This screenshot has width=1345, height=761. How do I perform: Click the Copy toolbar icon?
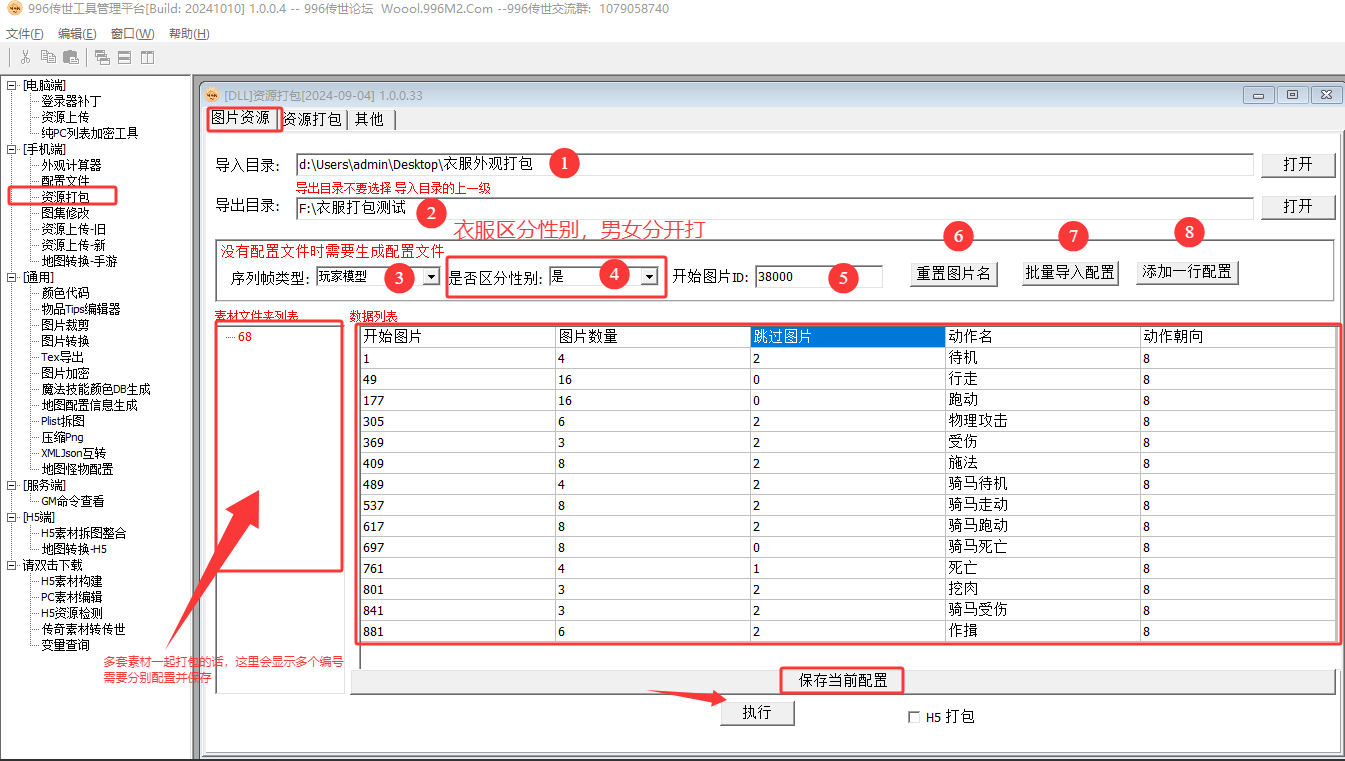point(48,57)
